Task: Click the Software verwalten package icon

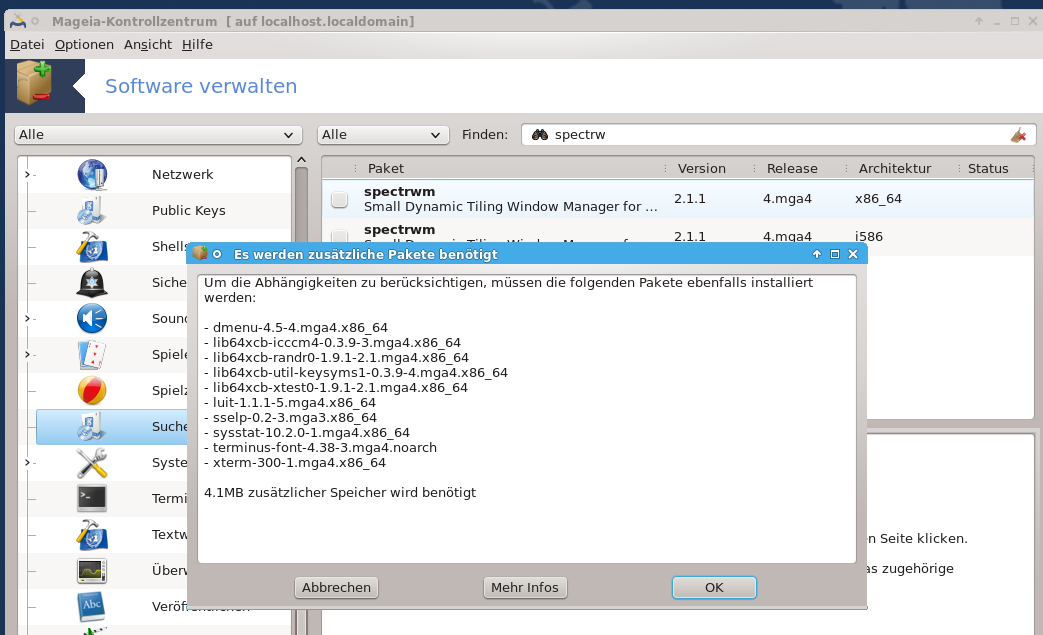Action: click(x=34, y=82)
